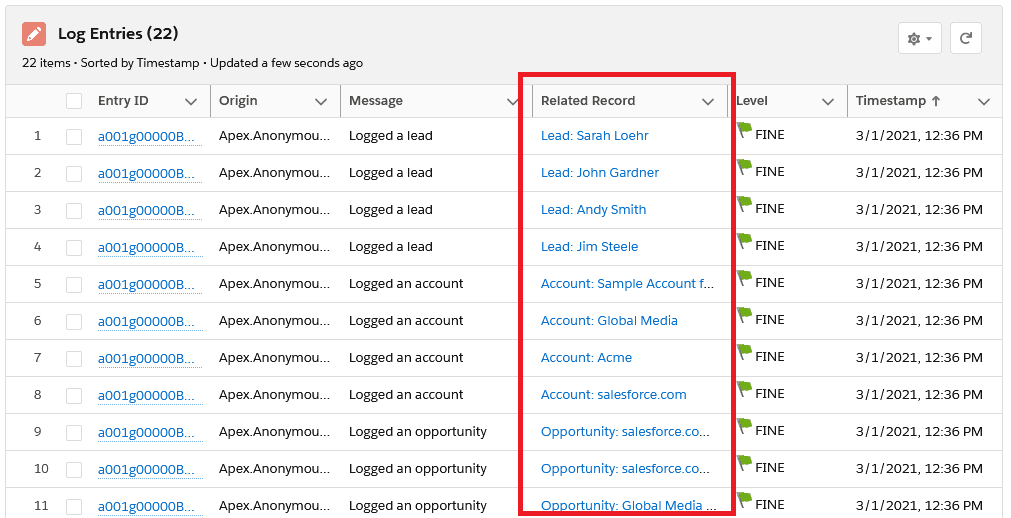This screenshot has width=1011, height=518.
Task: Open Entry ID column dropdown
Action: point(191,101)
